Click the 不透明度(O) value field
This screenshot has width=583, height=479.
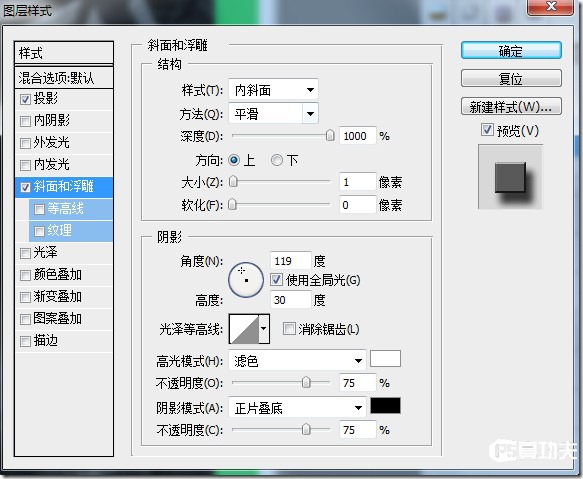coord(358,383)
